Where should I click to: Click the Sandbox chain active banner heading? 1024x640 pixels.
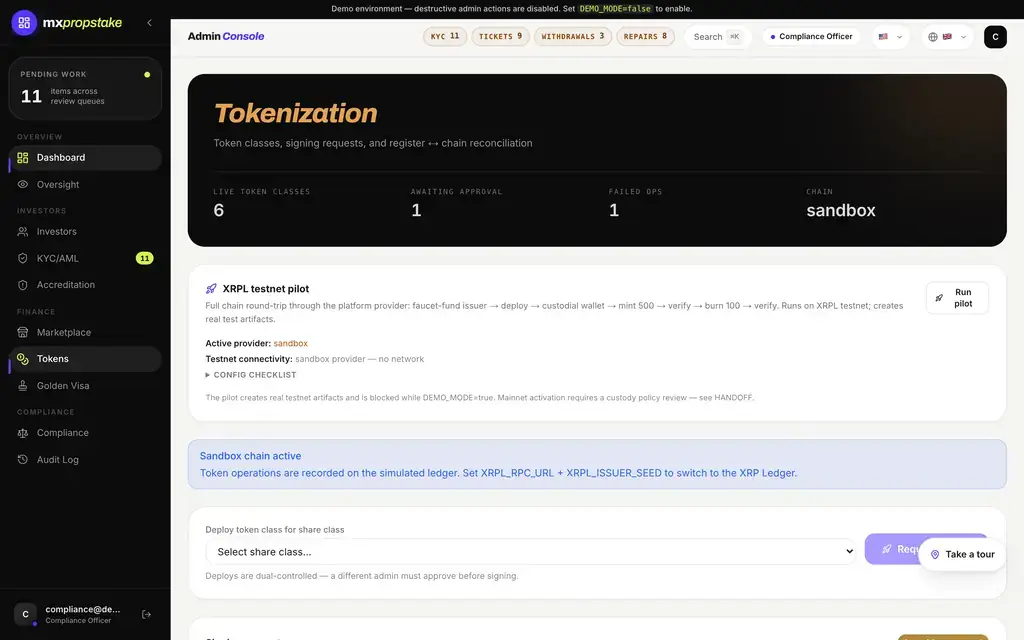tap(250, 456)
